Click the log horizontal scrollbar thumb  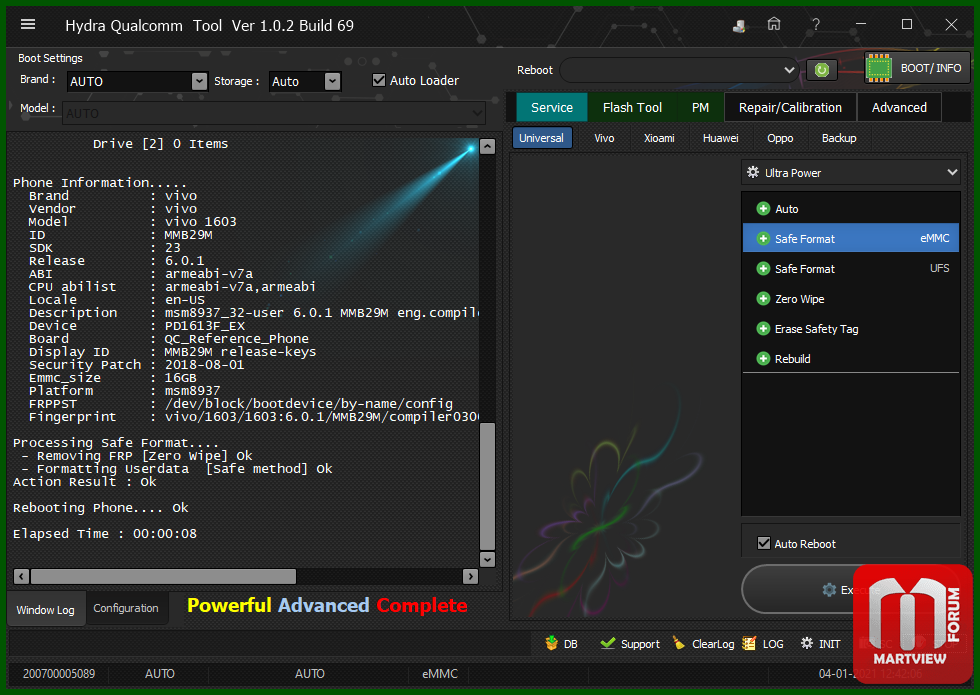click(163, 576)
